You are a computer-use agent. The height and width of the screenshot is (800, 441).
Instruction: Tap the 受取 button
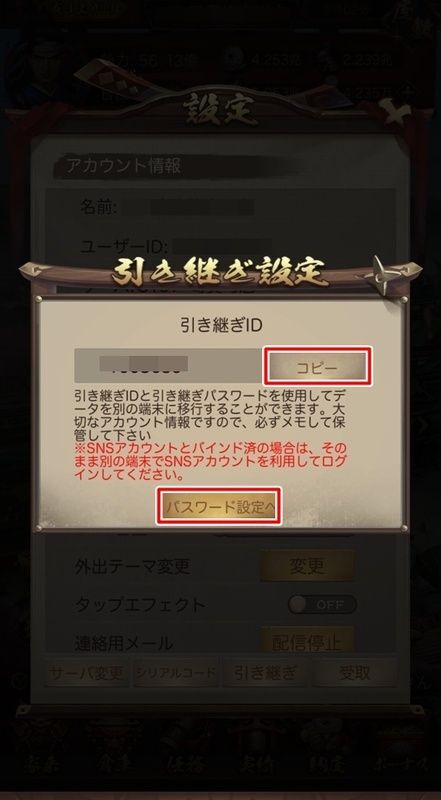pos(355,672)
